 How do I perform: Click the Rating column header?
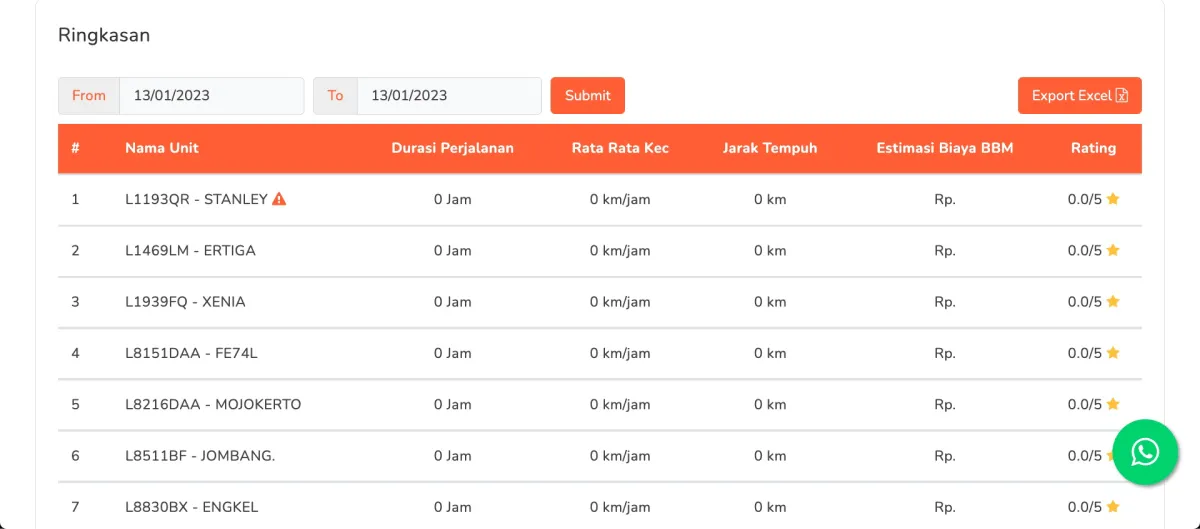point(1093,148)
